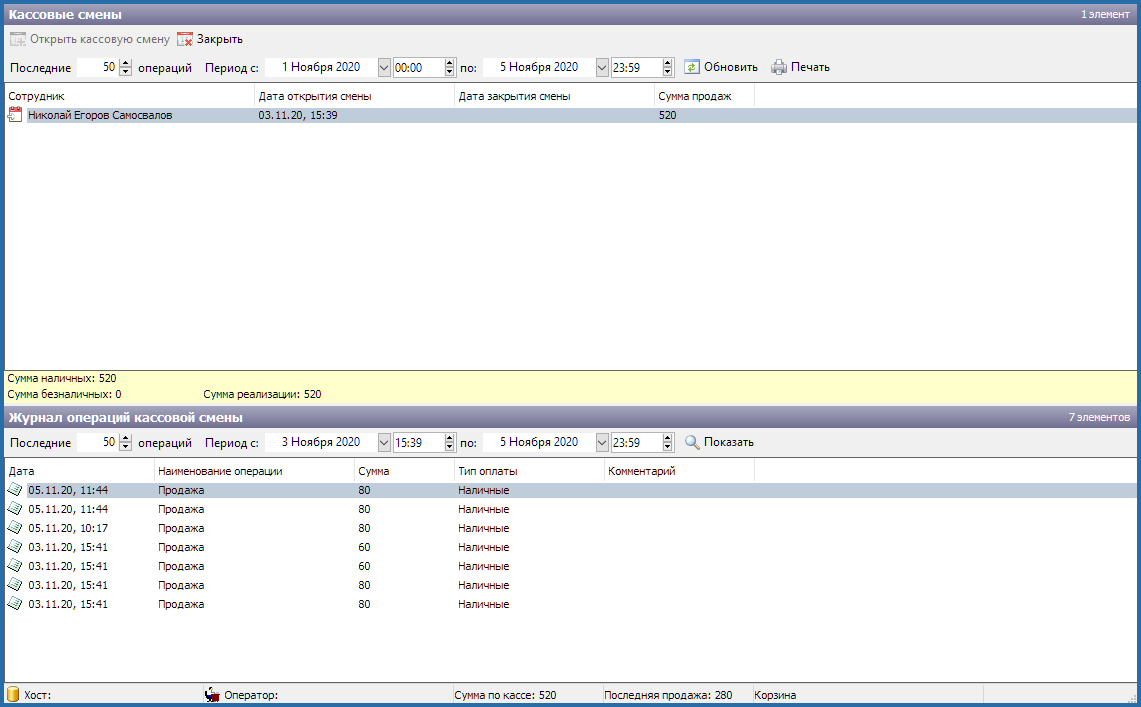Image resolution: width=1141 pixels, height=707 pixels.
Task: Click Корзина in the status bar
Action: [776, 695]
